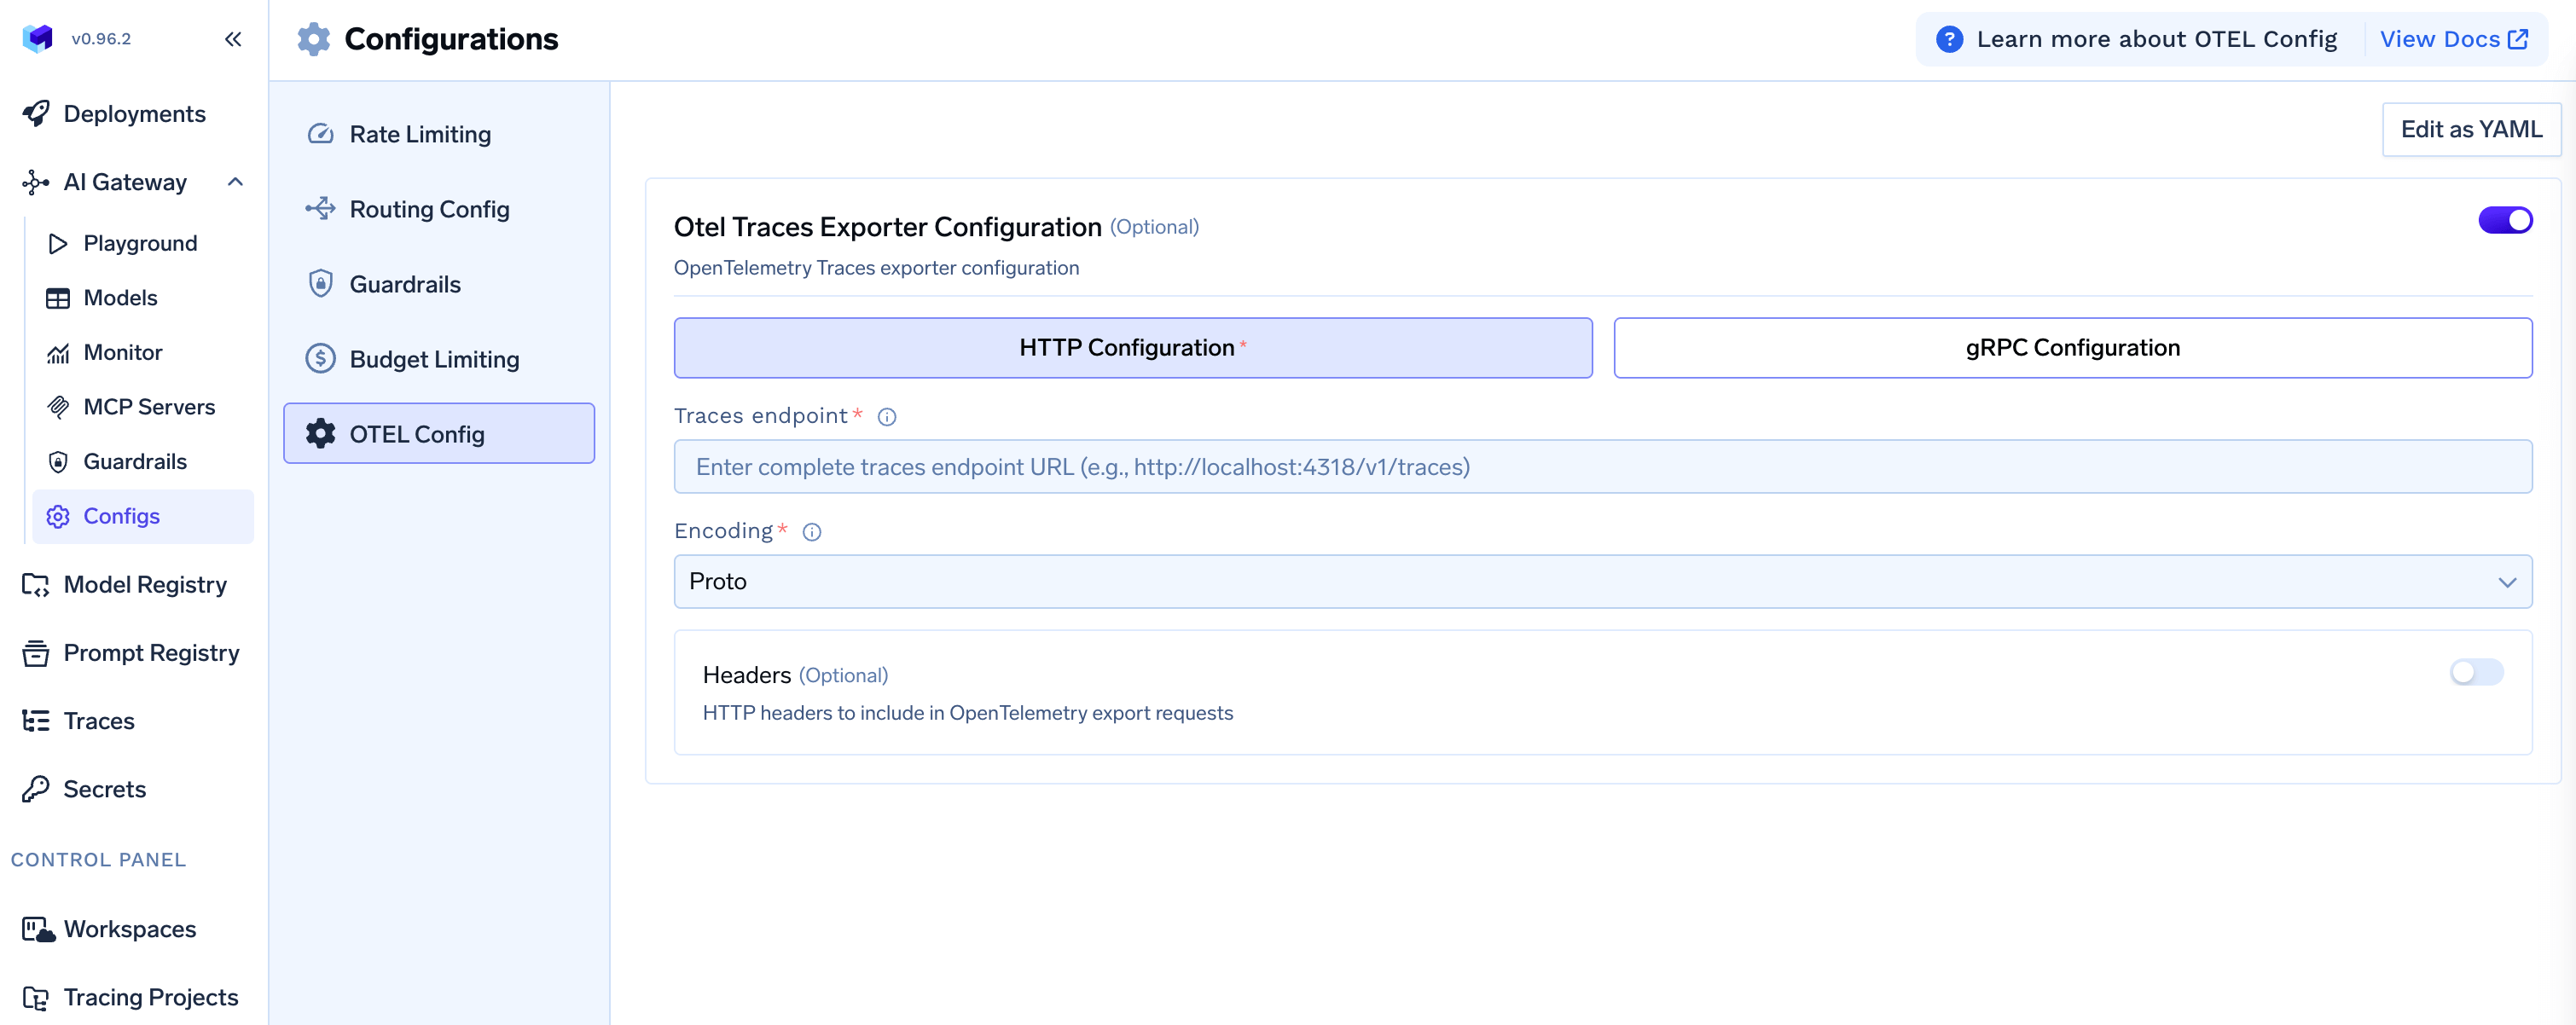Click the Deployments rocket icon
The image size is (2576, 1025).
[x=36, y=114]
